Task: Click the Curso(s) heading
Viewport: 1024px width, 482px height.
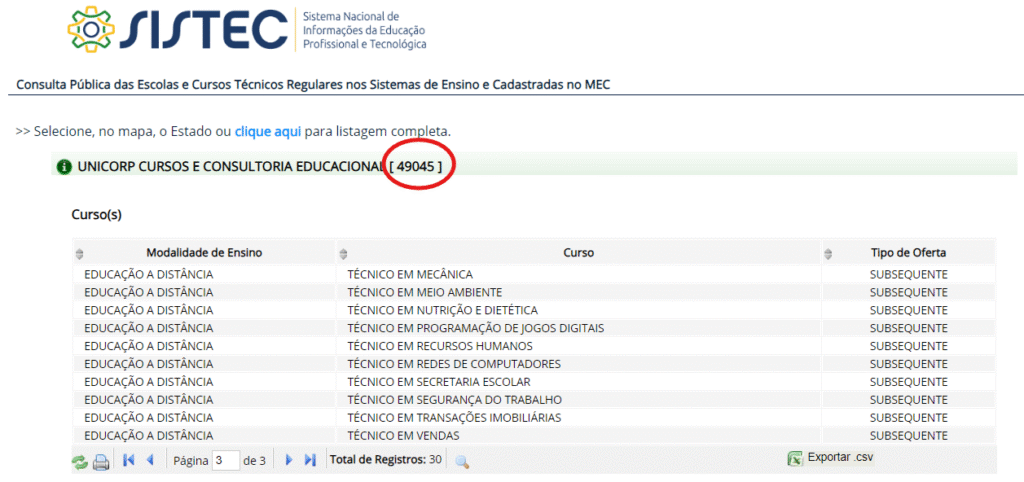Action: [97, 215]
